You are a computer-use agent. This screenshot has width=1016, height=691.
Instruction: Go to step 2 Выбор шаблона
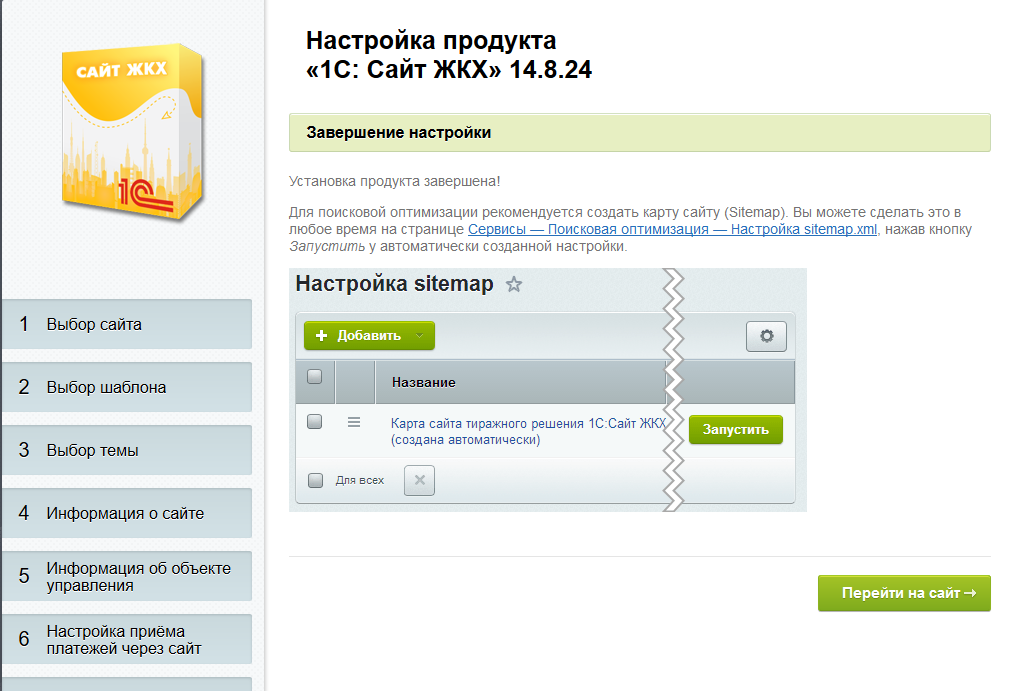coord(127,387)
